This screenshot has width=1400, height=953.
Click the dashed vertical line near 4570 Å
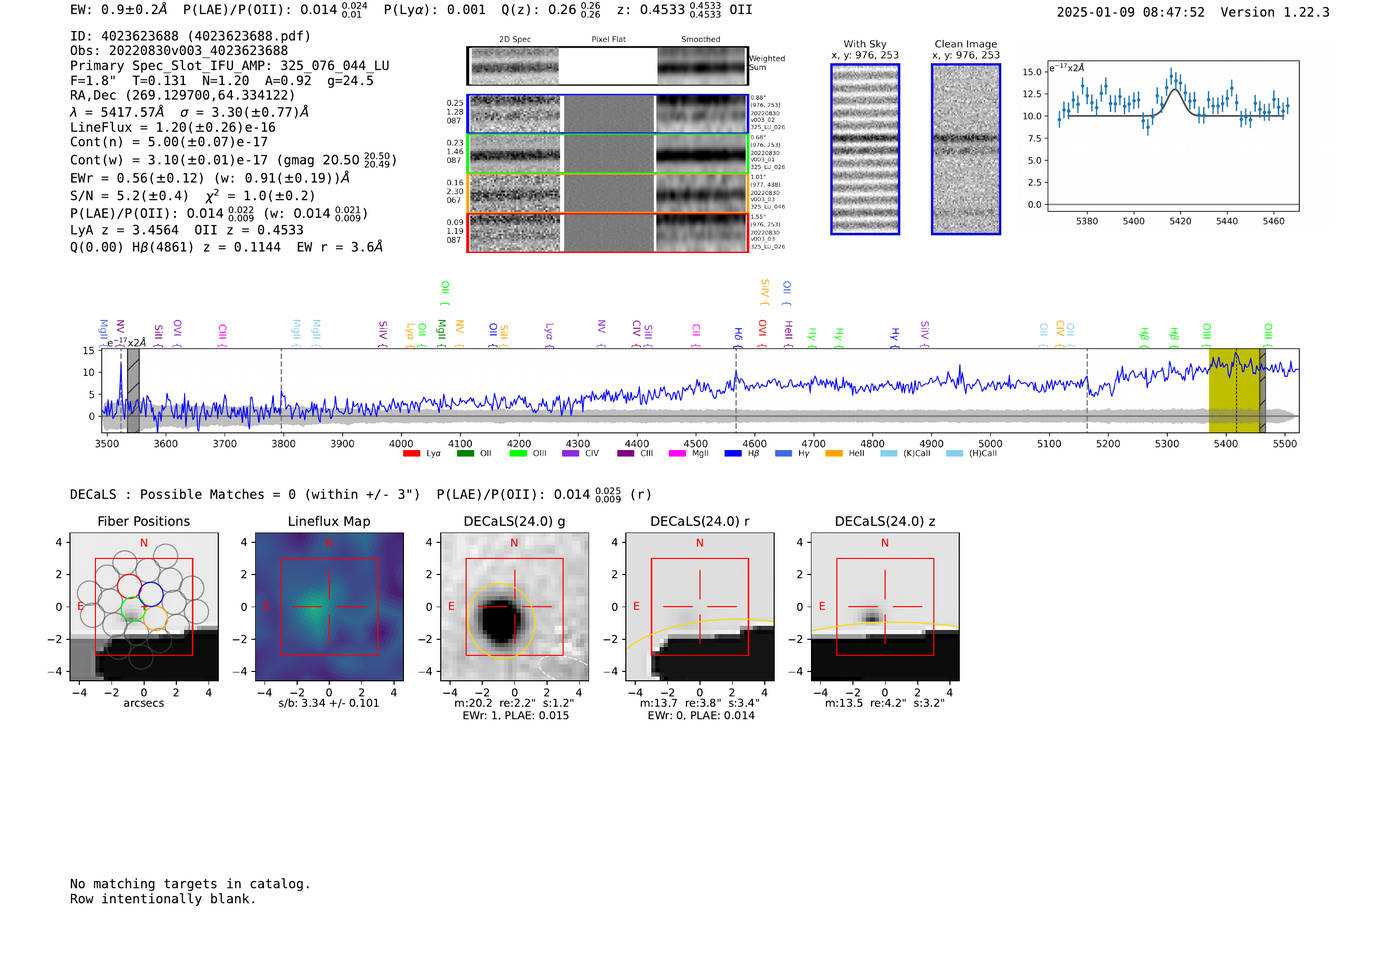pos(736,391)
